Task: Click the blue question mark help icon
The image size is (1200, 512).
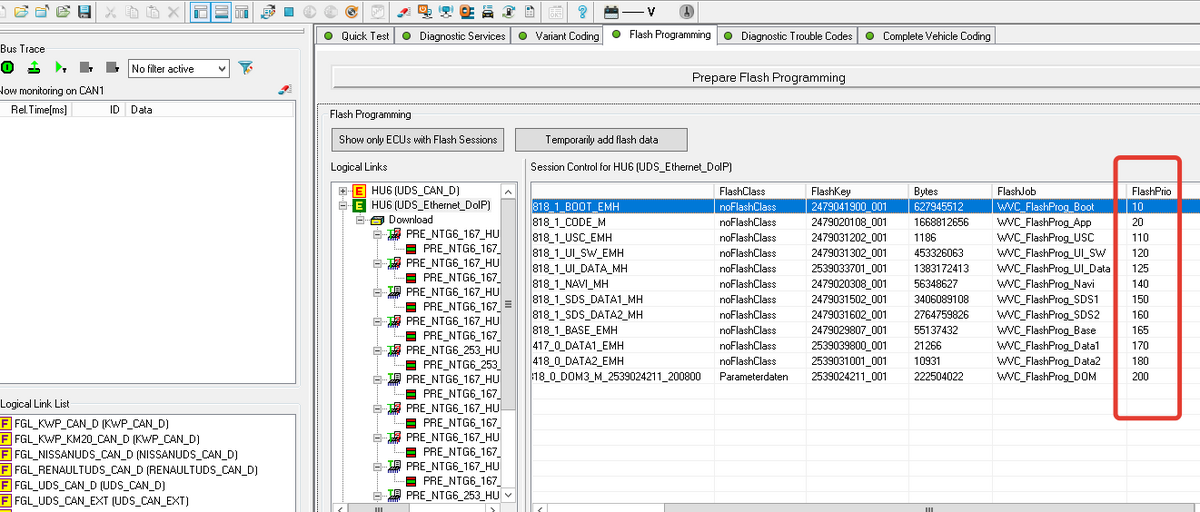Action: [x=582, y=12]
